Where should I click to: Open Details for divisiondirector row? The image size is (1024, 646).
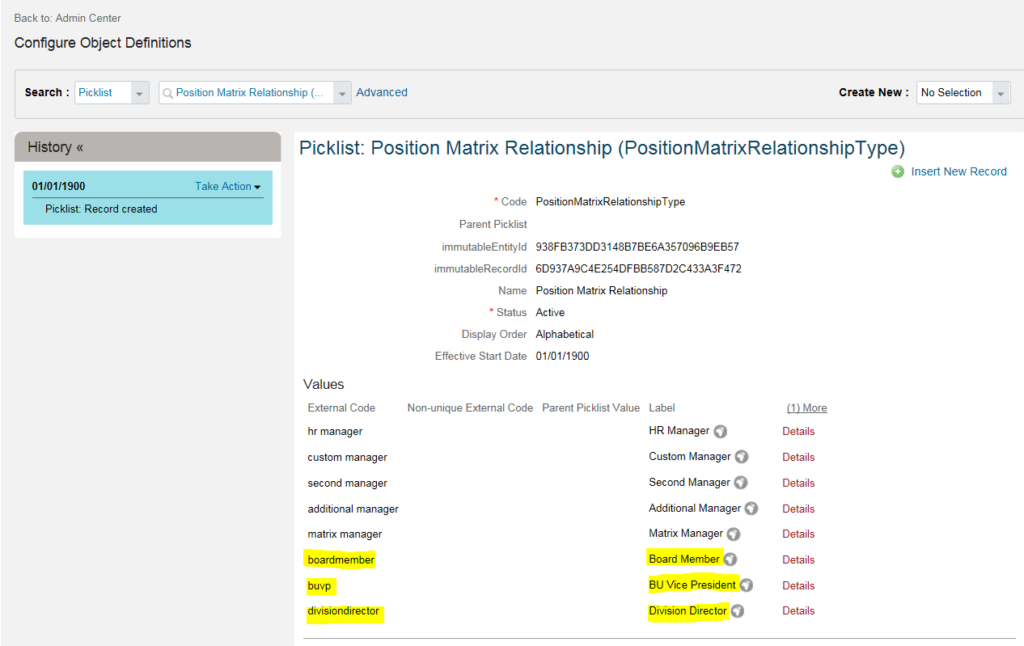(798, 611)
